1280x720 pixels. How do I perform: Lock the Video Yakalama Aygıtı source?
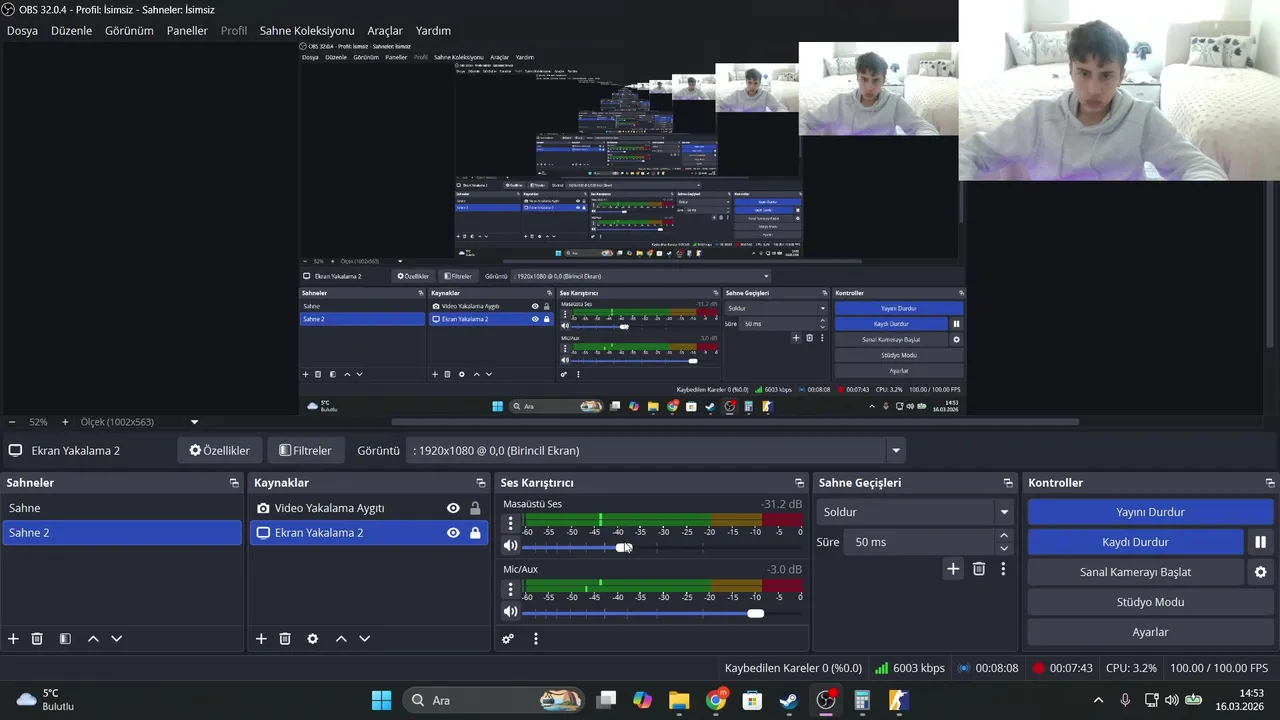tap(475, 508)
